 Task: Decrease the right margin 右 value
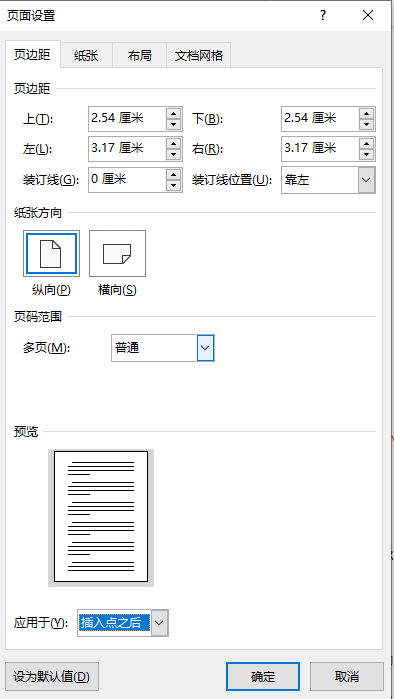coord(367,155)
